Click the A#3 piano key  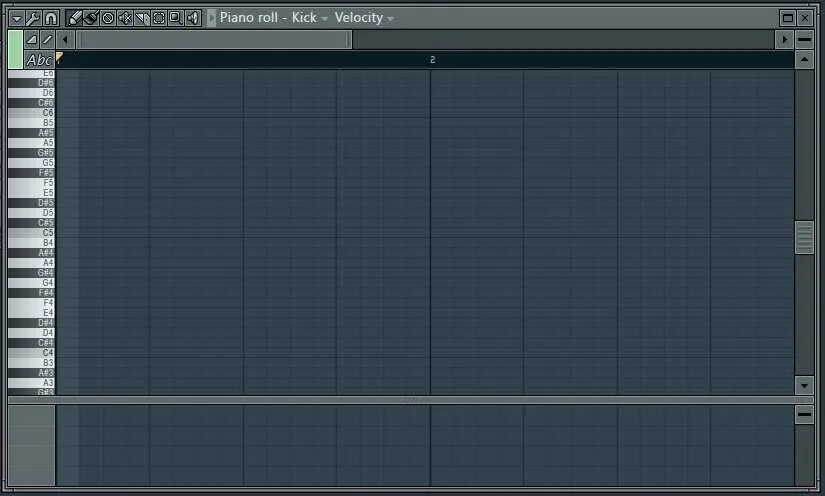point(32,372)
